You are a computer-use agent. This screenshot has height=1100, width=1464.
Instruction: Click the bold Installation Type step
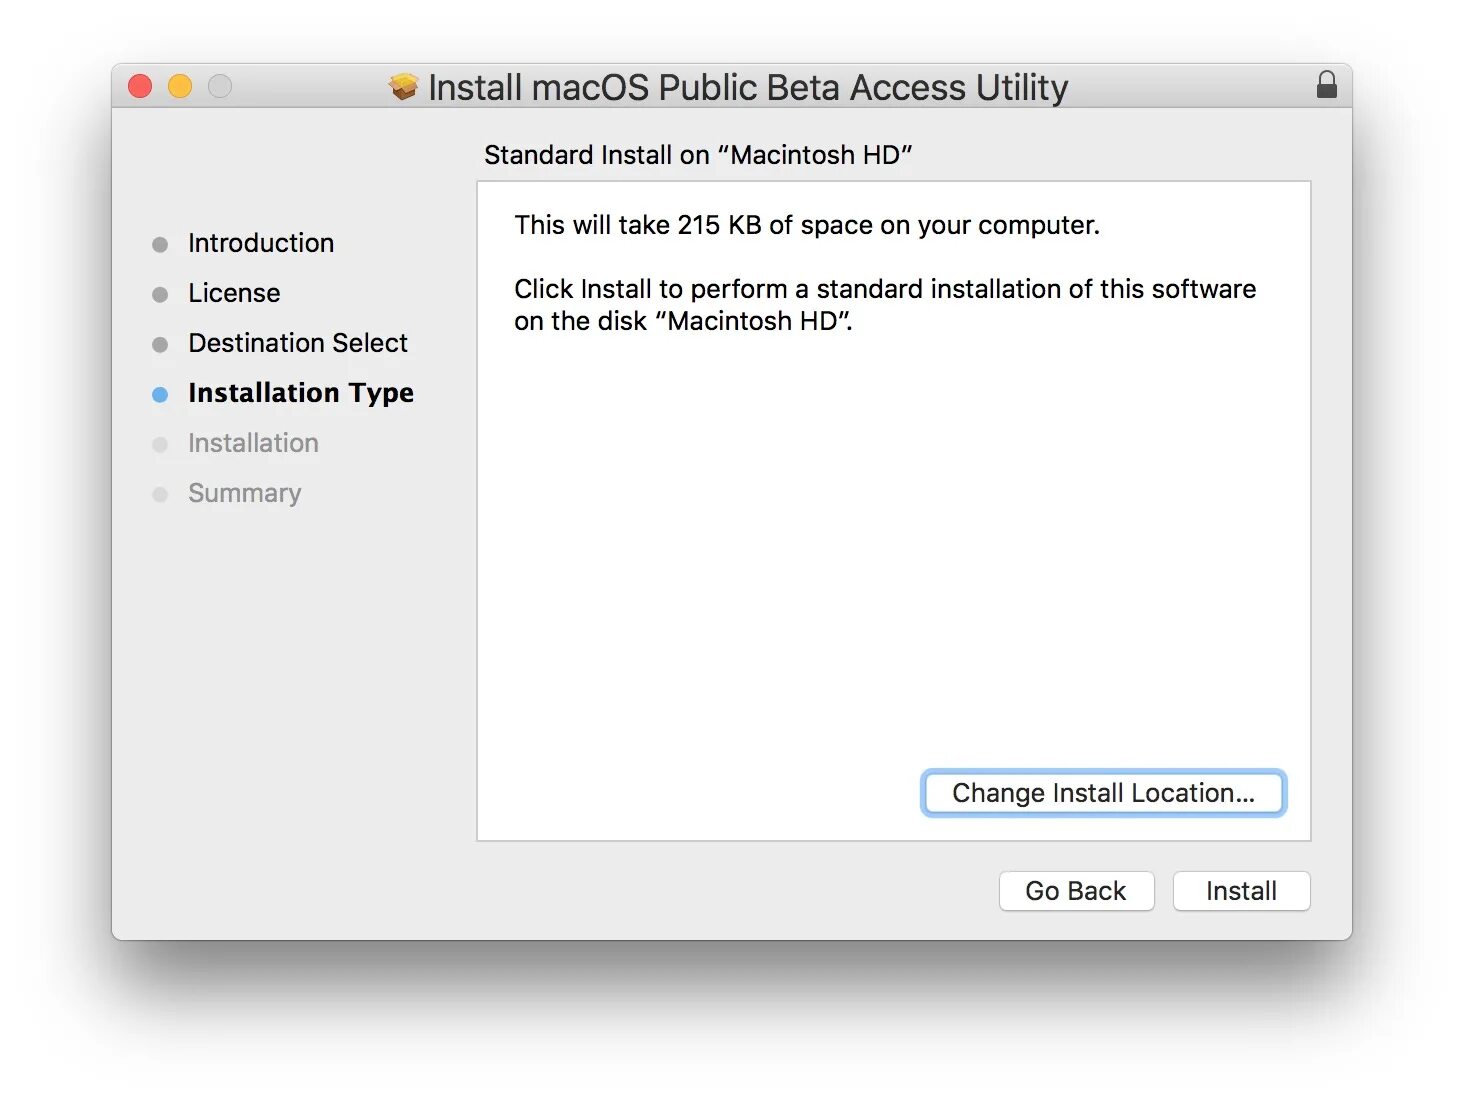300,393
